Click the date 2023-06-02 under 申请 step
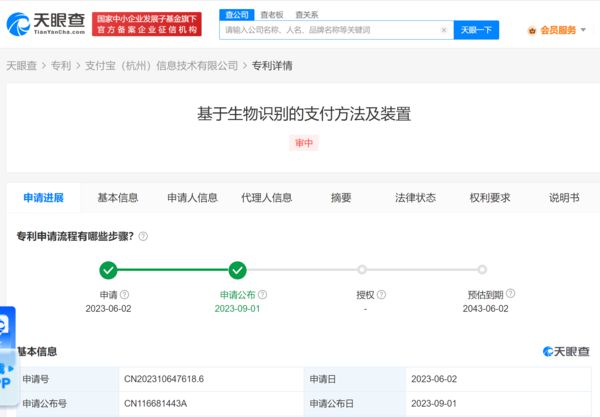This screenshot has height=417, width=600. pyautogui.click(x=108, y=309)
